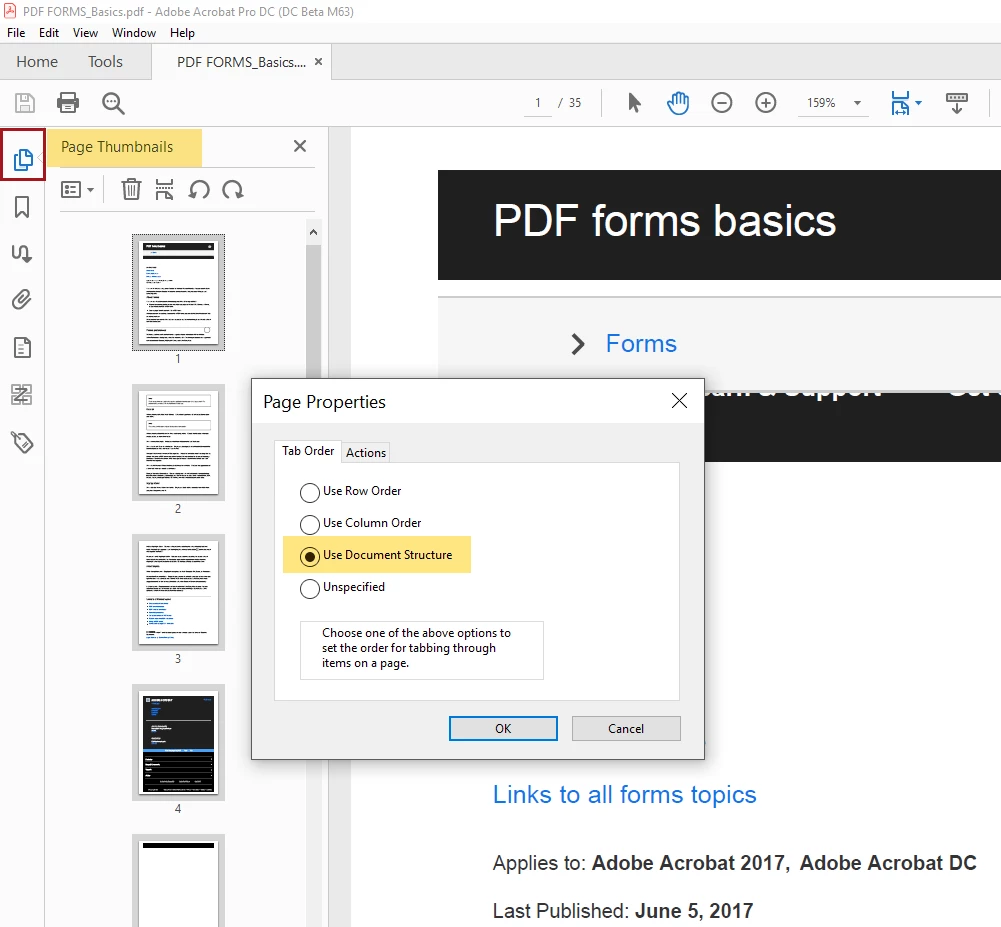This screenshot has width=1001, height=927.
Task: Close the Page Properties dialog
Action: [679, 401]
